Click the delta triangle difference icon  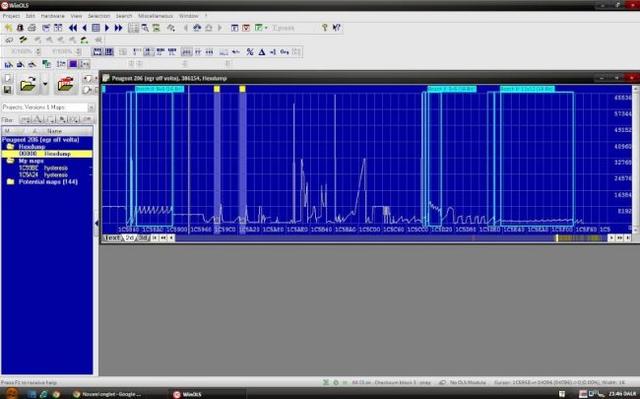coord(262,52)
